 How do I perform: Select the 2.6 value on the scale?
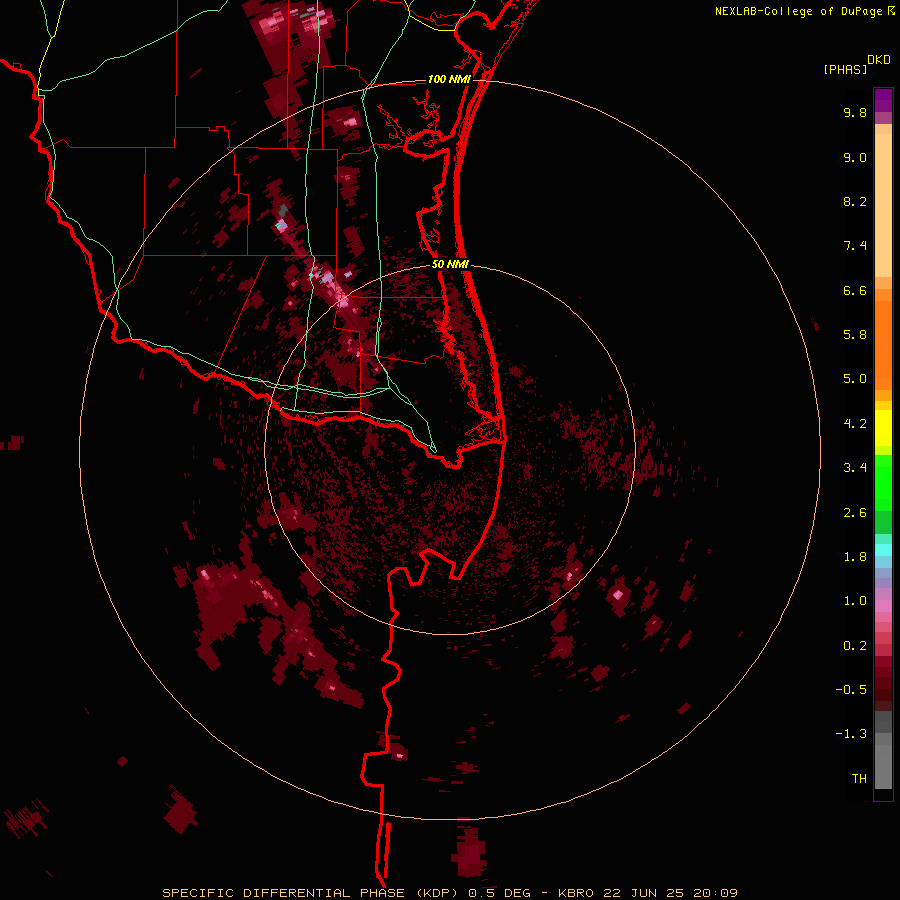pyautogui.click(x=855, y=513)
